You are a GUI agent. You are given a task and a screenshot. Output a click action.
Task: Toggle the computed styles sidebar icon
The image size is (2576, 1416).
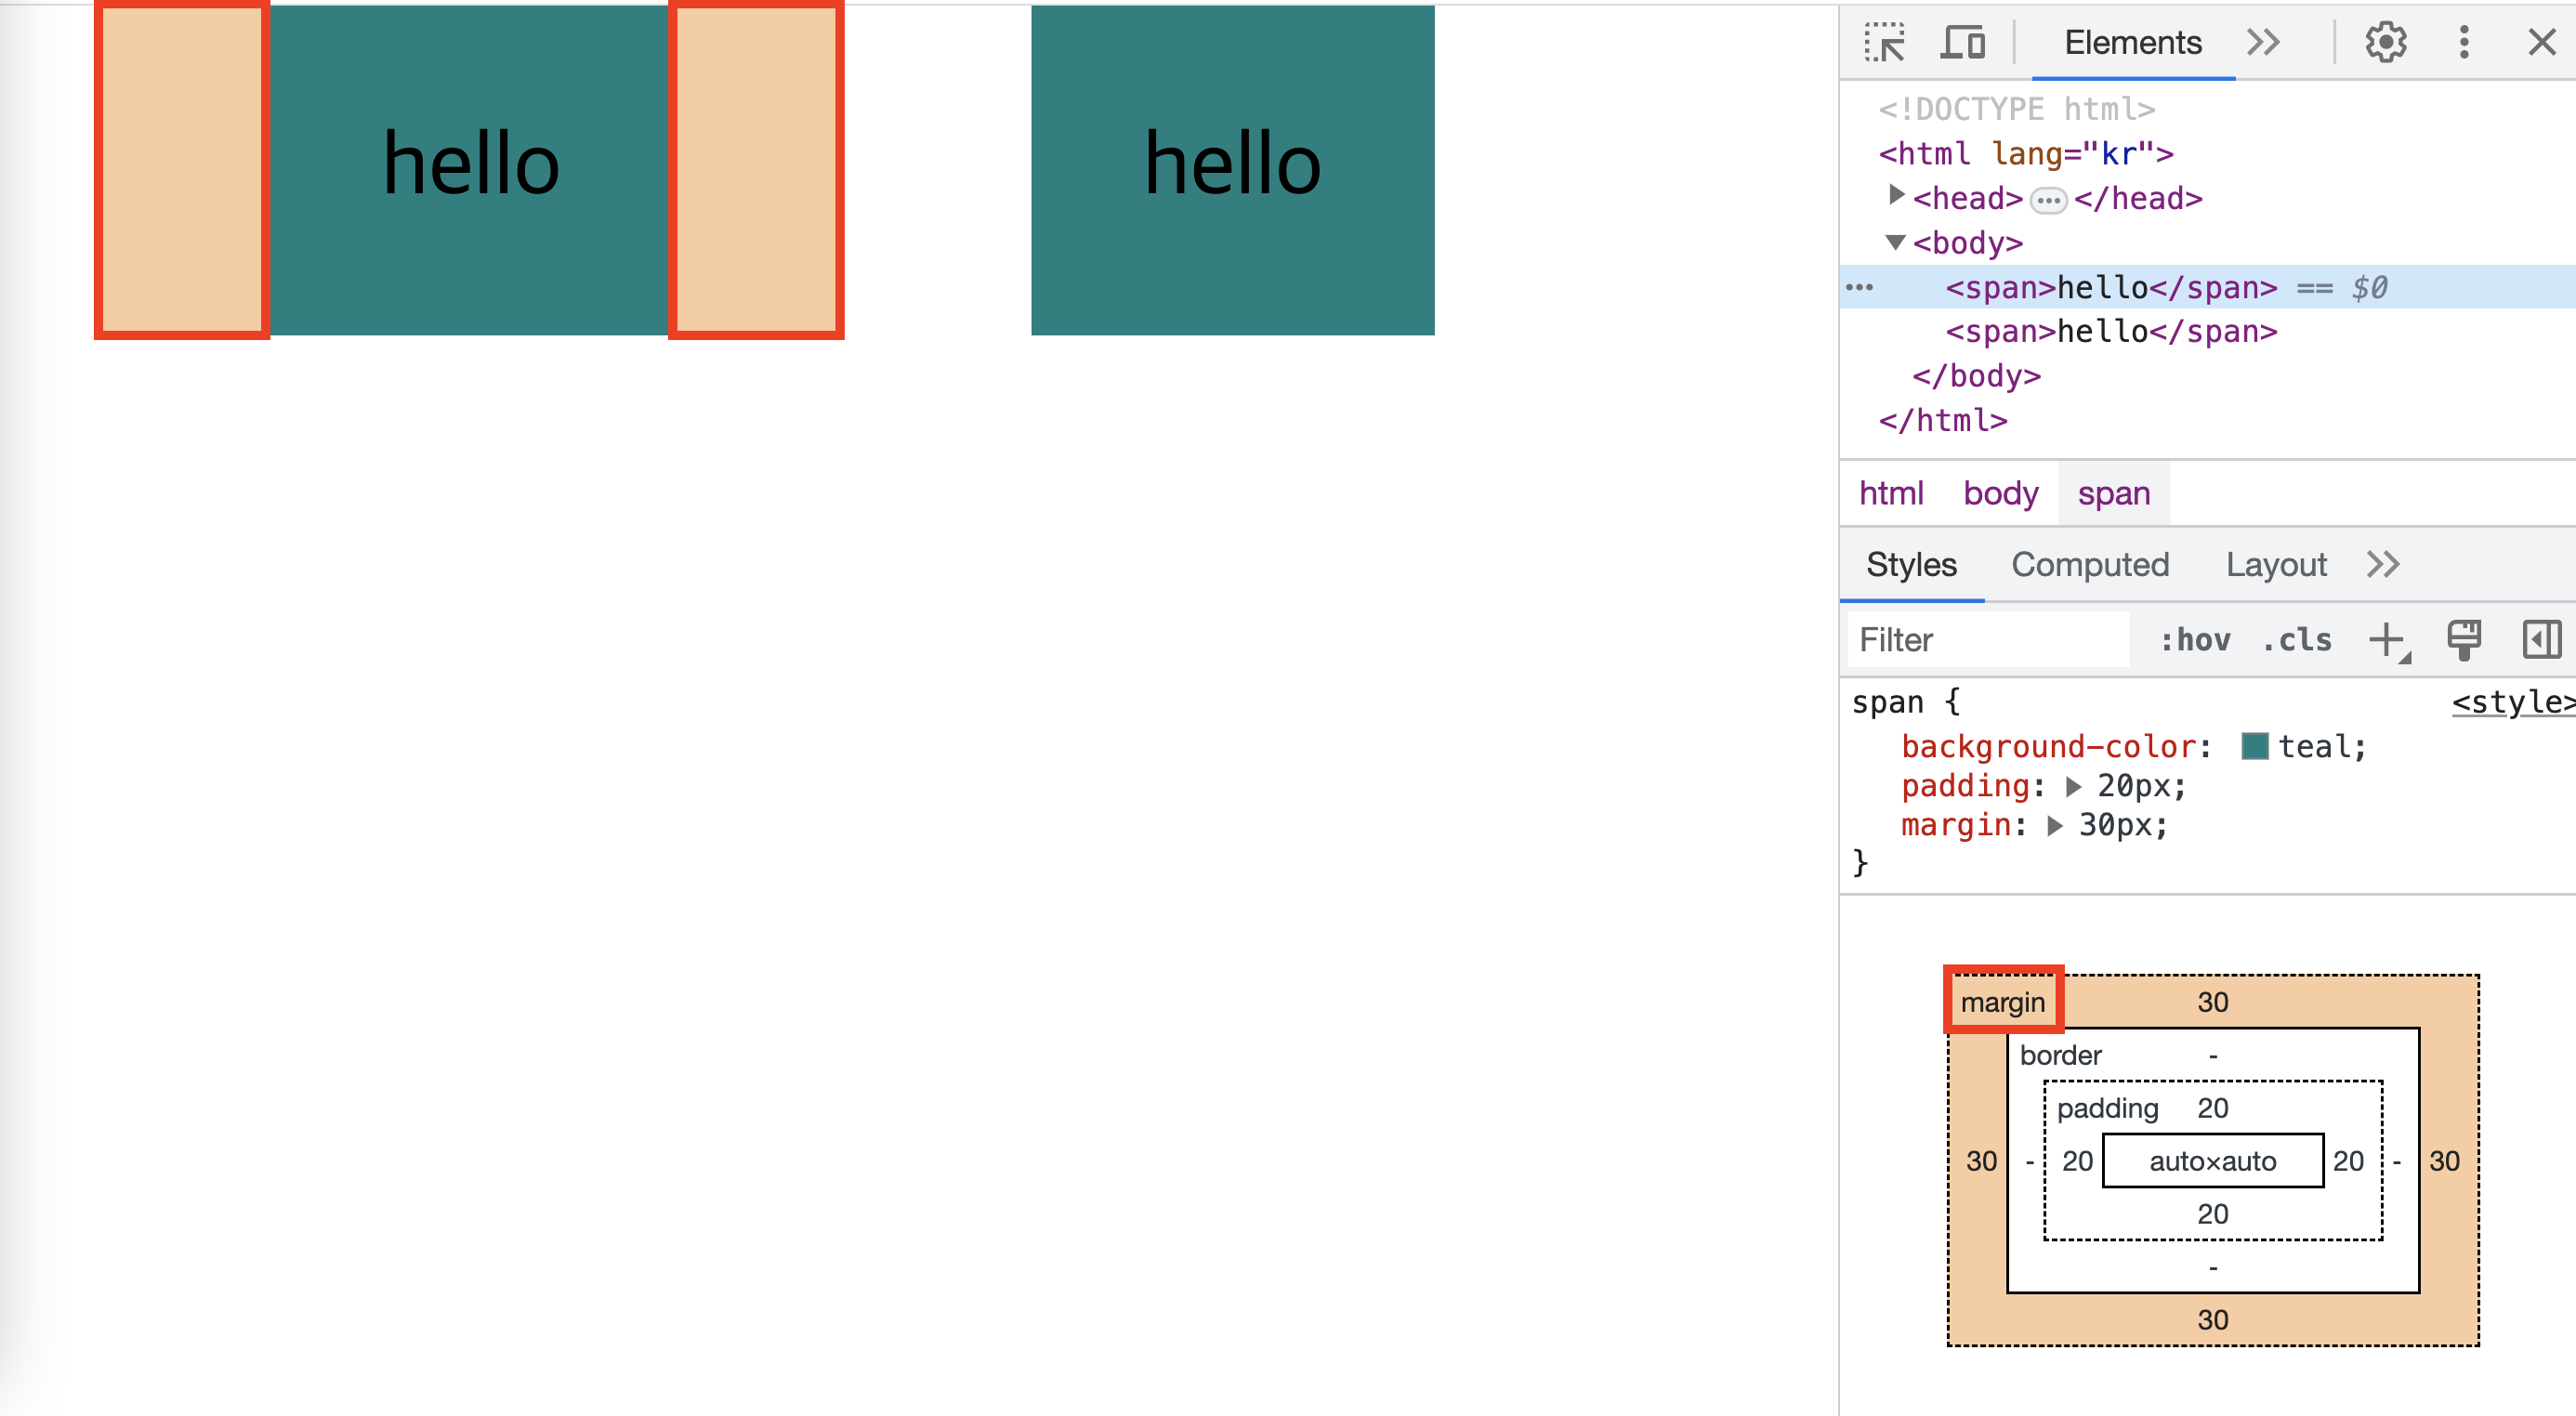pyautogui.click(x=2541, y=640)
